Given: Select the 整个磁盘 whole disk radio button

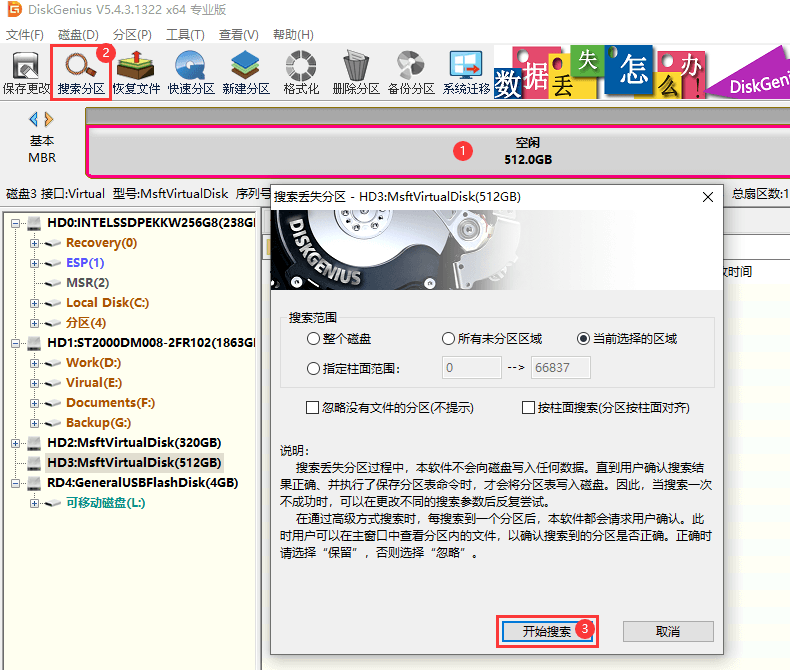Looking at the screenshot, I should [x=313, y=339].
